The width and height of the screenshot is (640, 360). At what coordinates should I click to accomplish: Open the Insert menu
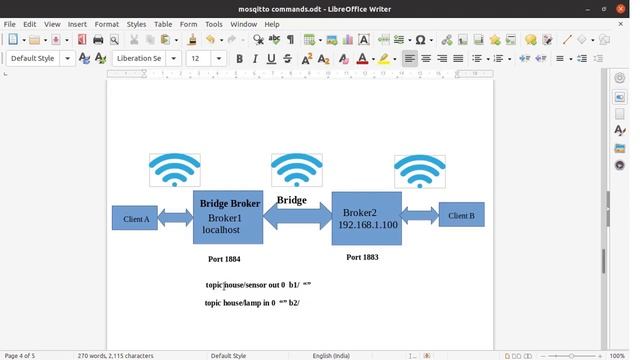pos(77,24)
